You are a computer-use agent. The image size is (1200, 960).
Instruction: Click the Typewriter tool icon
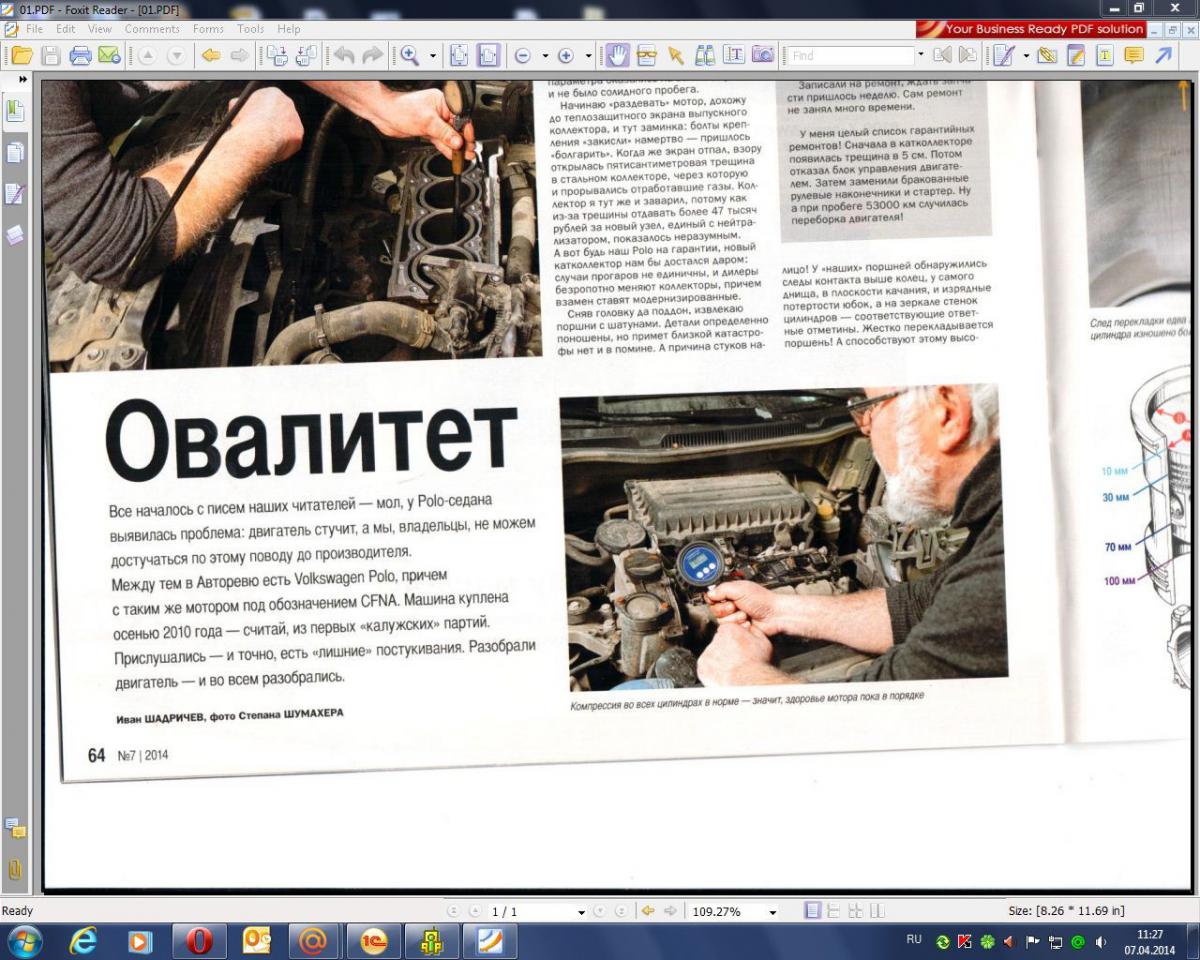(x=1004, y=55)
